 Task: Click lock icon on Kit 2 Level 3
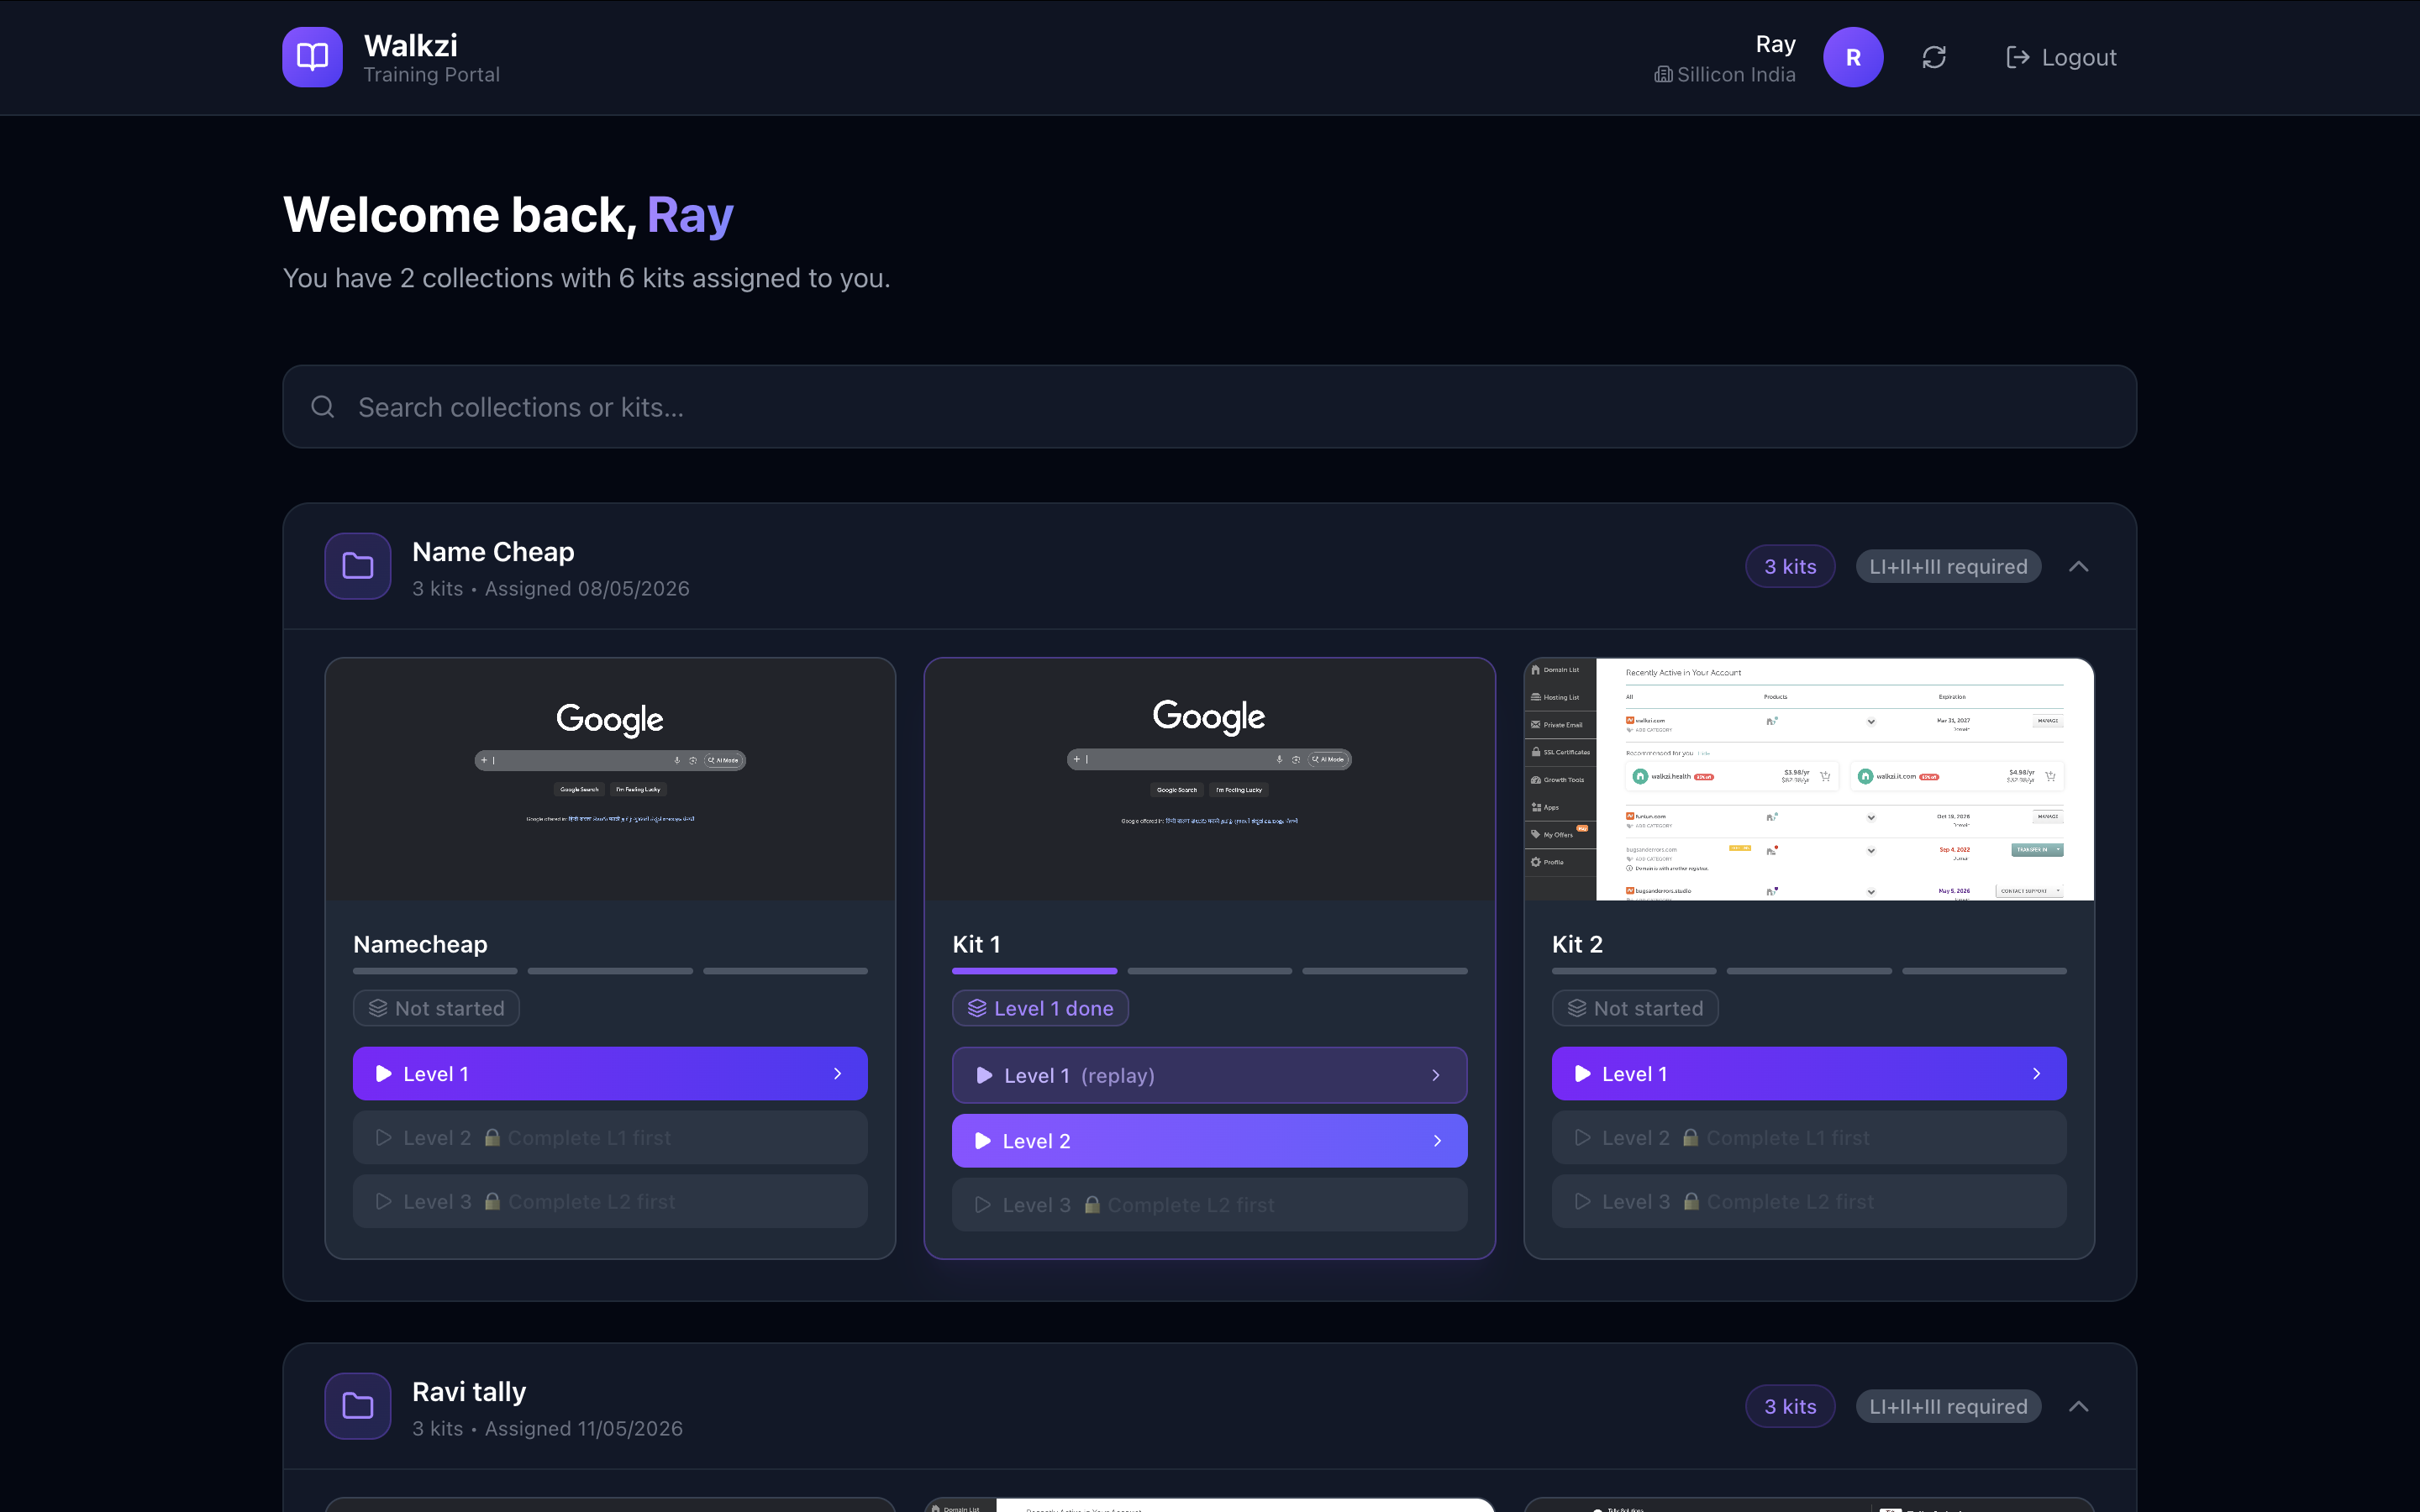[1691, 1201]
